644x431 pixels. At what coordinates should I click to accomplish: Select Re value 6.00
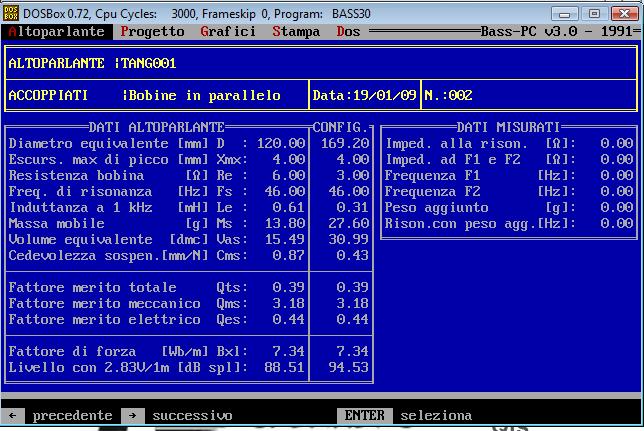click(289, 175)
